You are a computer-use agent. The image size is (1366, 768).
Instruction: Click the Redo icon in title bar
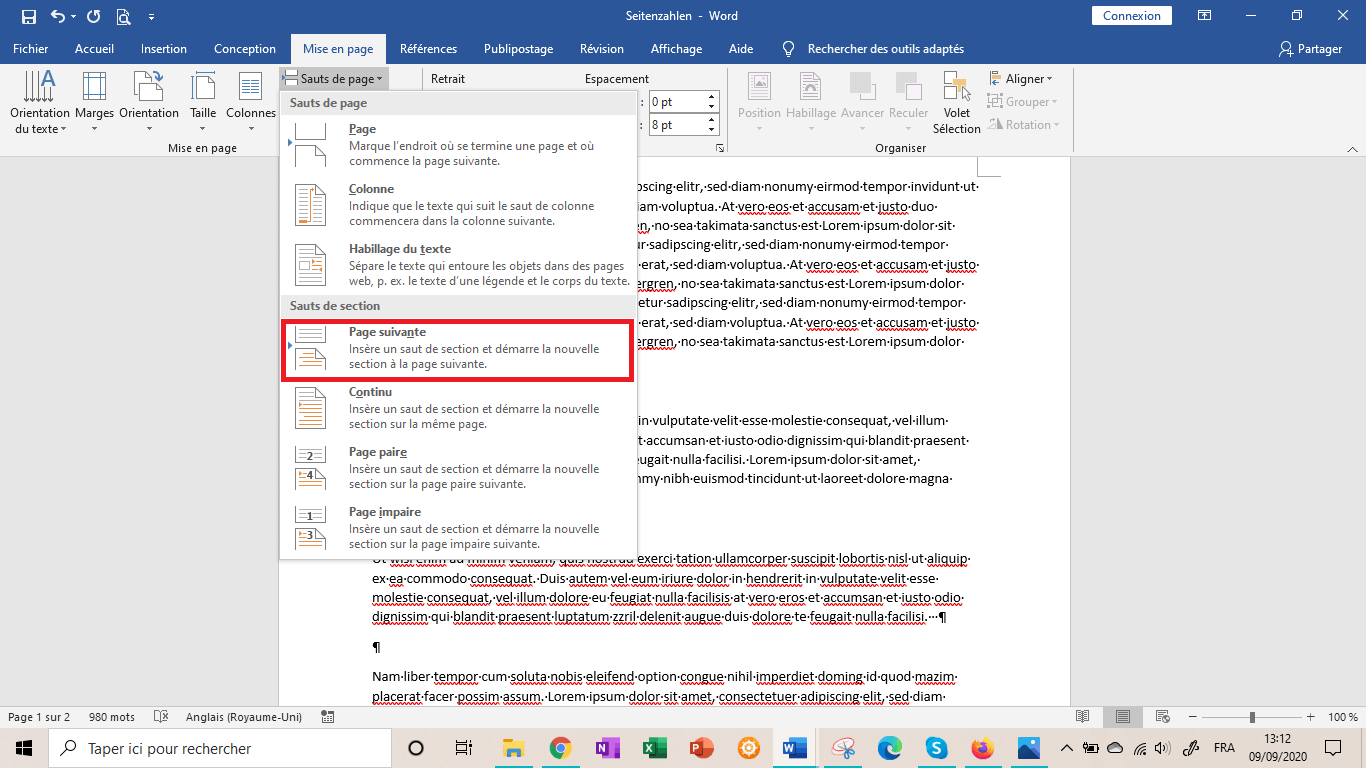point(94,16)
